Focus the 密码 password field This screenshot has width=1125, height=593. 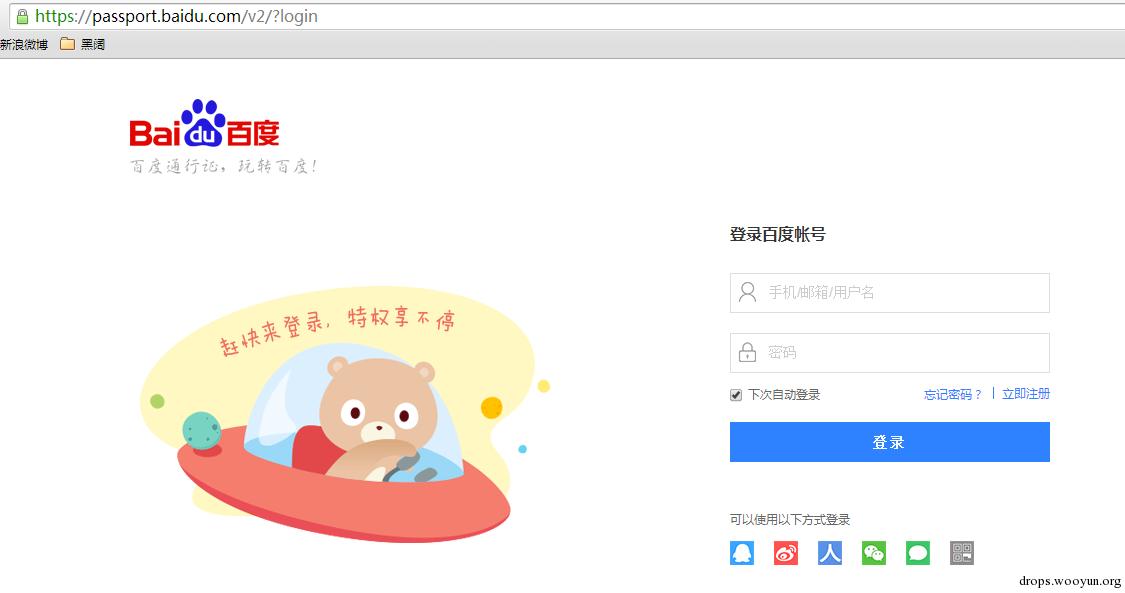coord(890,353)
